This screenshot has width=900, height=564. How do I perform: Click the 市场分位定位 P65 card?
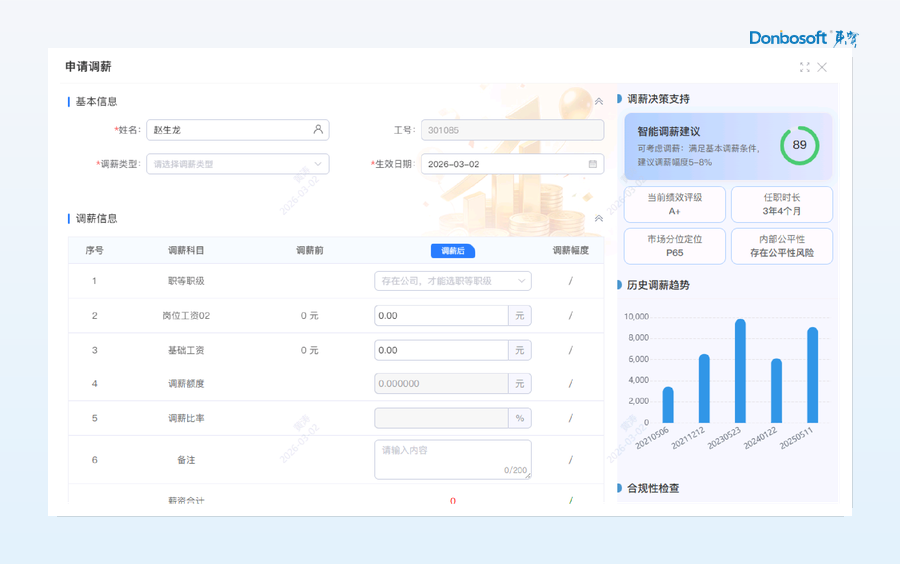click(x=674, y=246)
